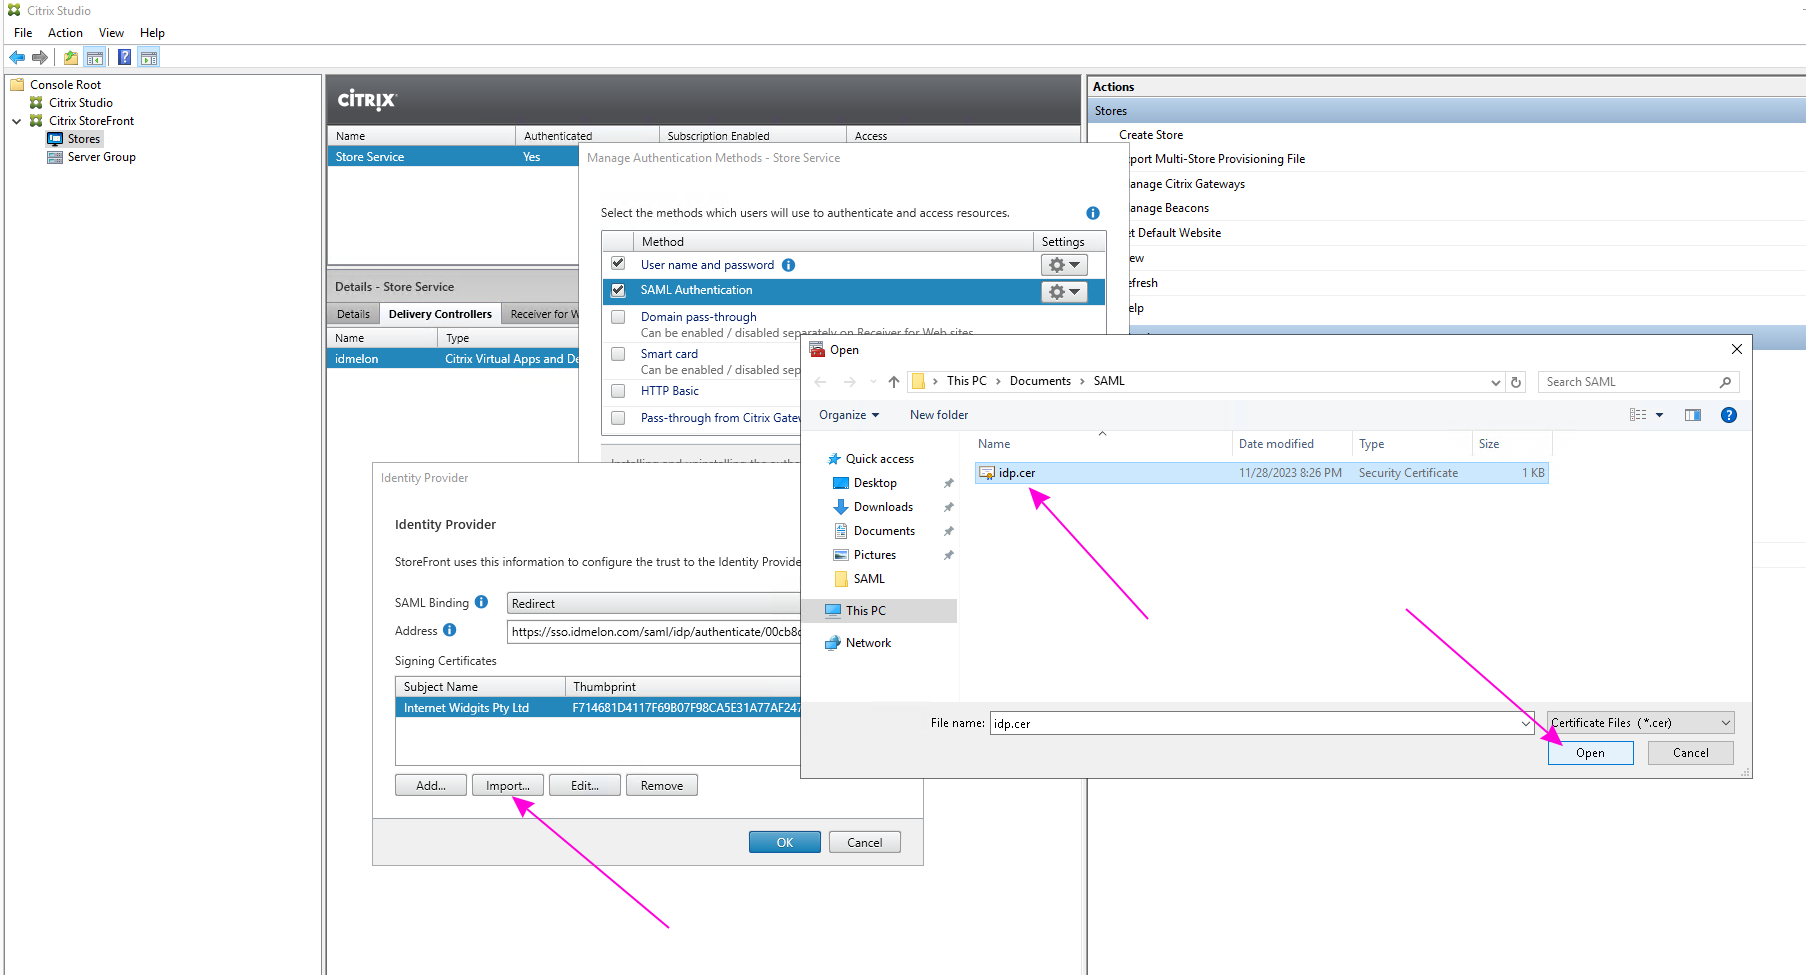Click info icon next to Address

point(450,630)
